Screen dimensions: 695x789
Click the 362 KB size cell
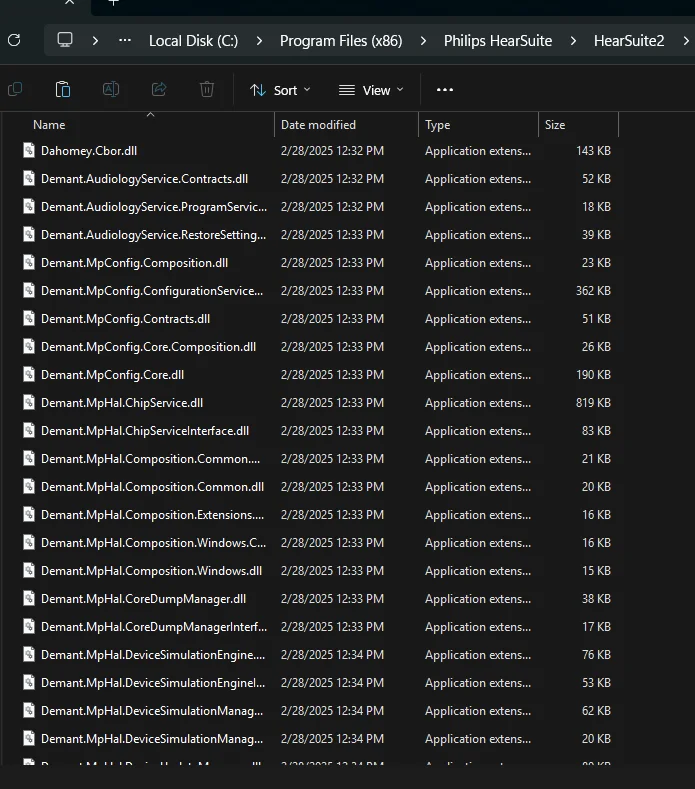click(x=593, y=291)
